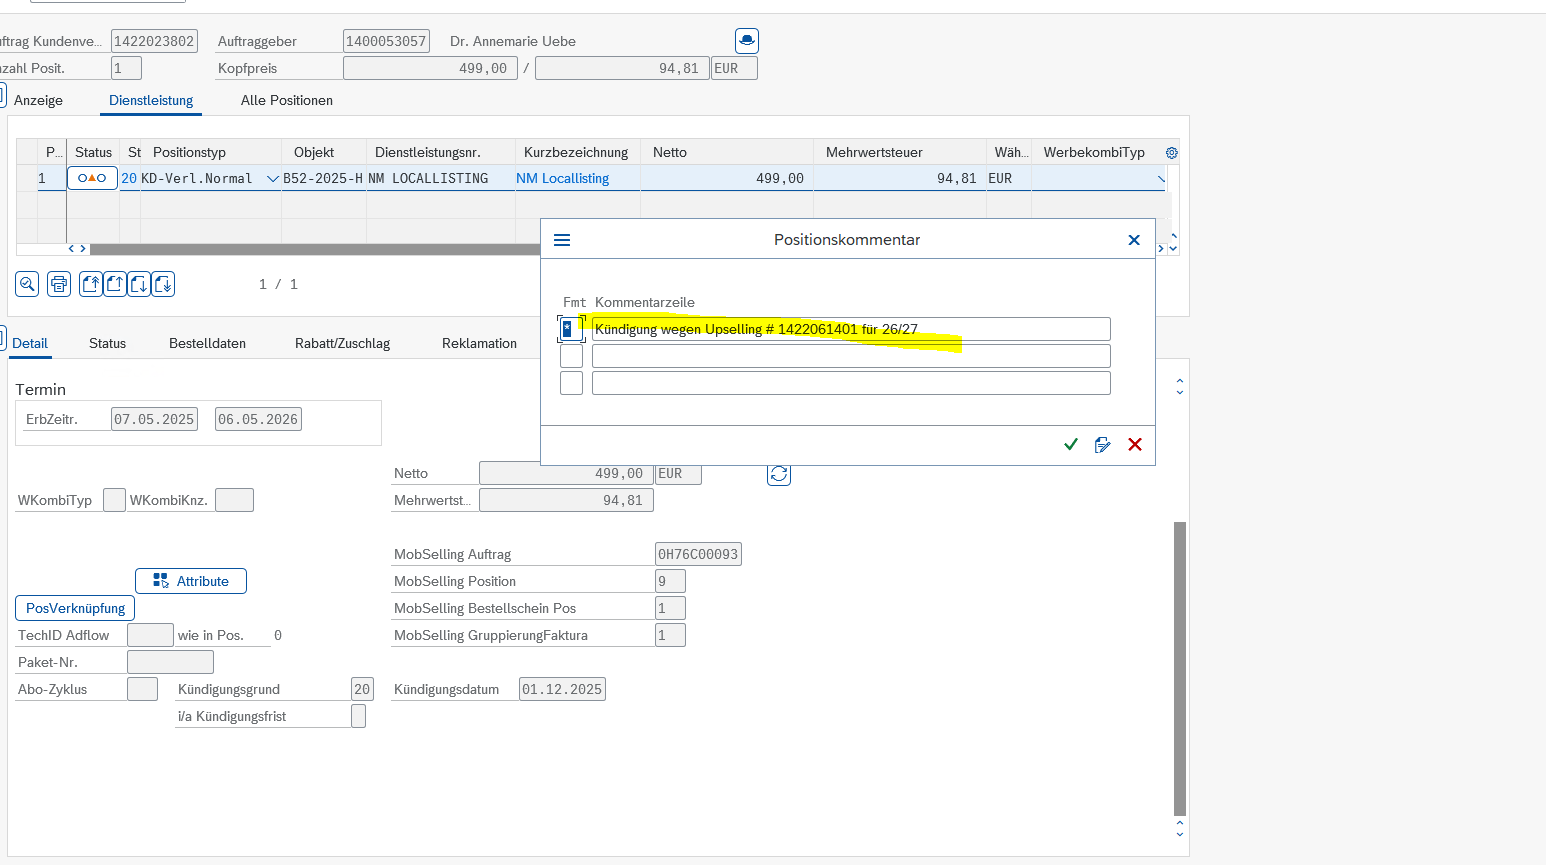Click the Abo-Zyklus input field
1546x865 pixels.
coord(142,689)
